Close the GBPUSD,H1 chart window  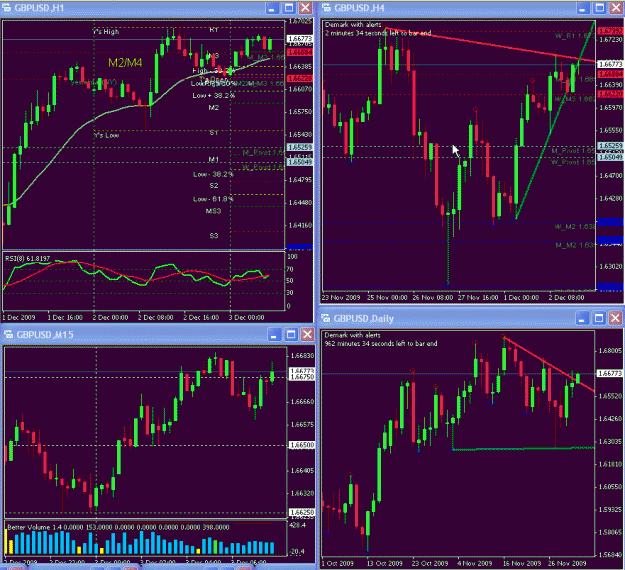(x=305, y=8)
